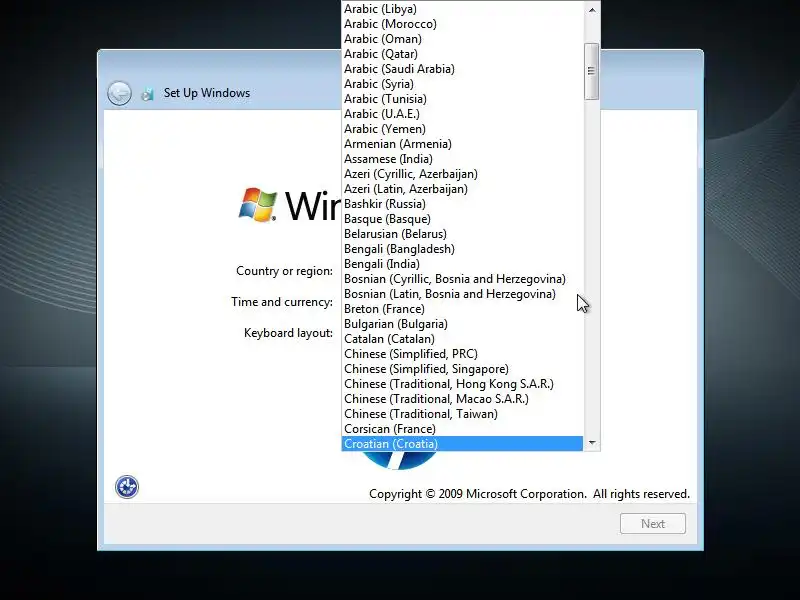Choose Bosnian (Latin, Bosnia and Herzegovina)
The image size is (800, 600).
tap(462, 294)
